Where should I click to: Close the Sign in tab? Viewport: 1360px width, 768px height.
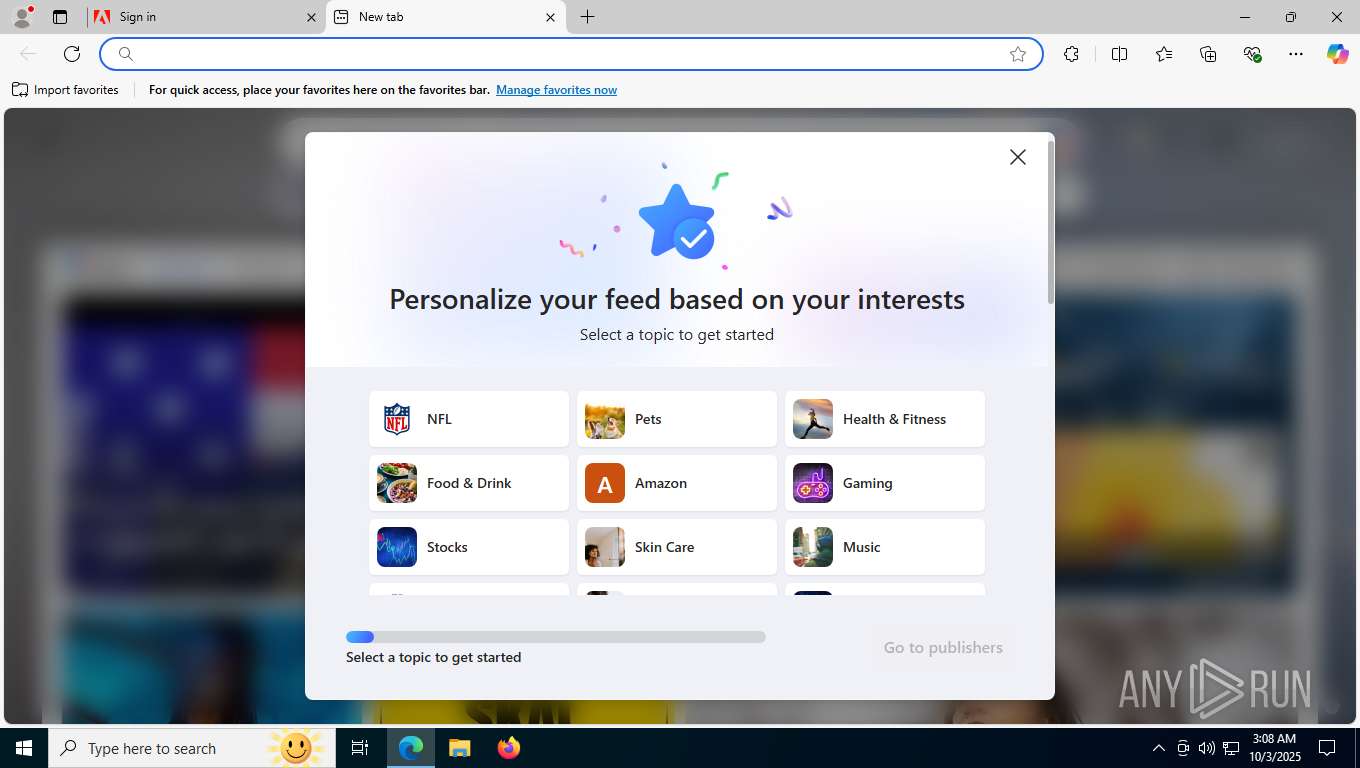click(x=310, y=17)
